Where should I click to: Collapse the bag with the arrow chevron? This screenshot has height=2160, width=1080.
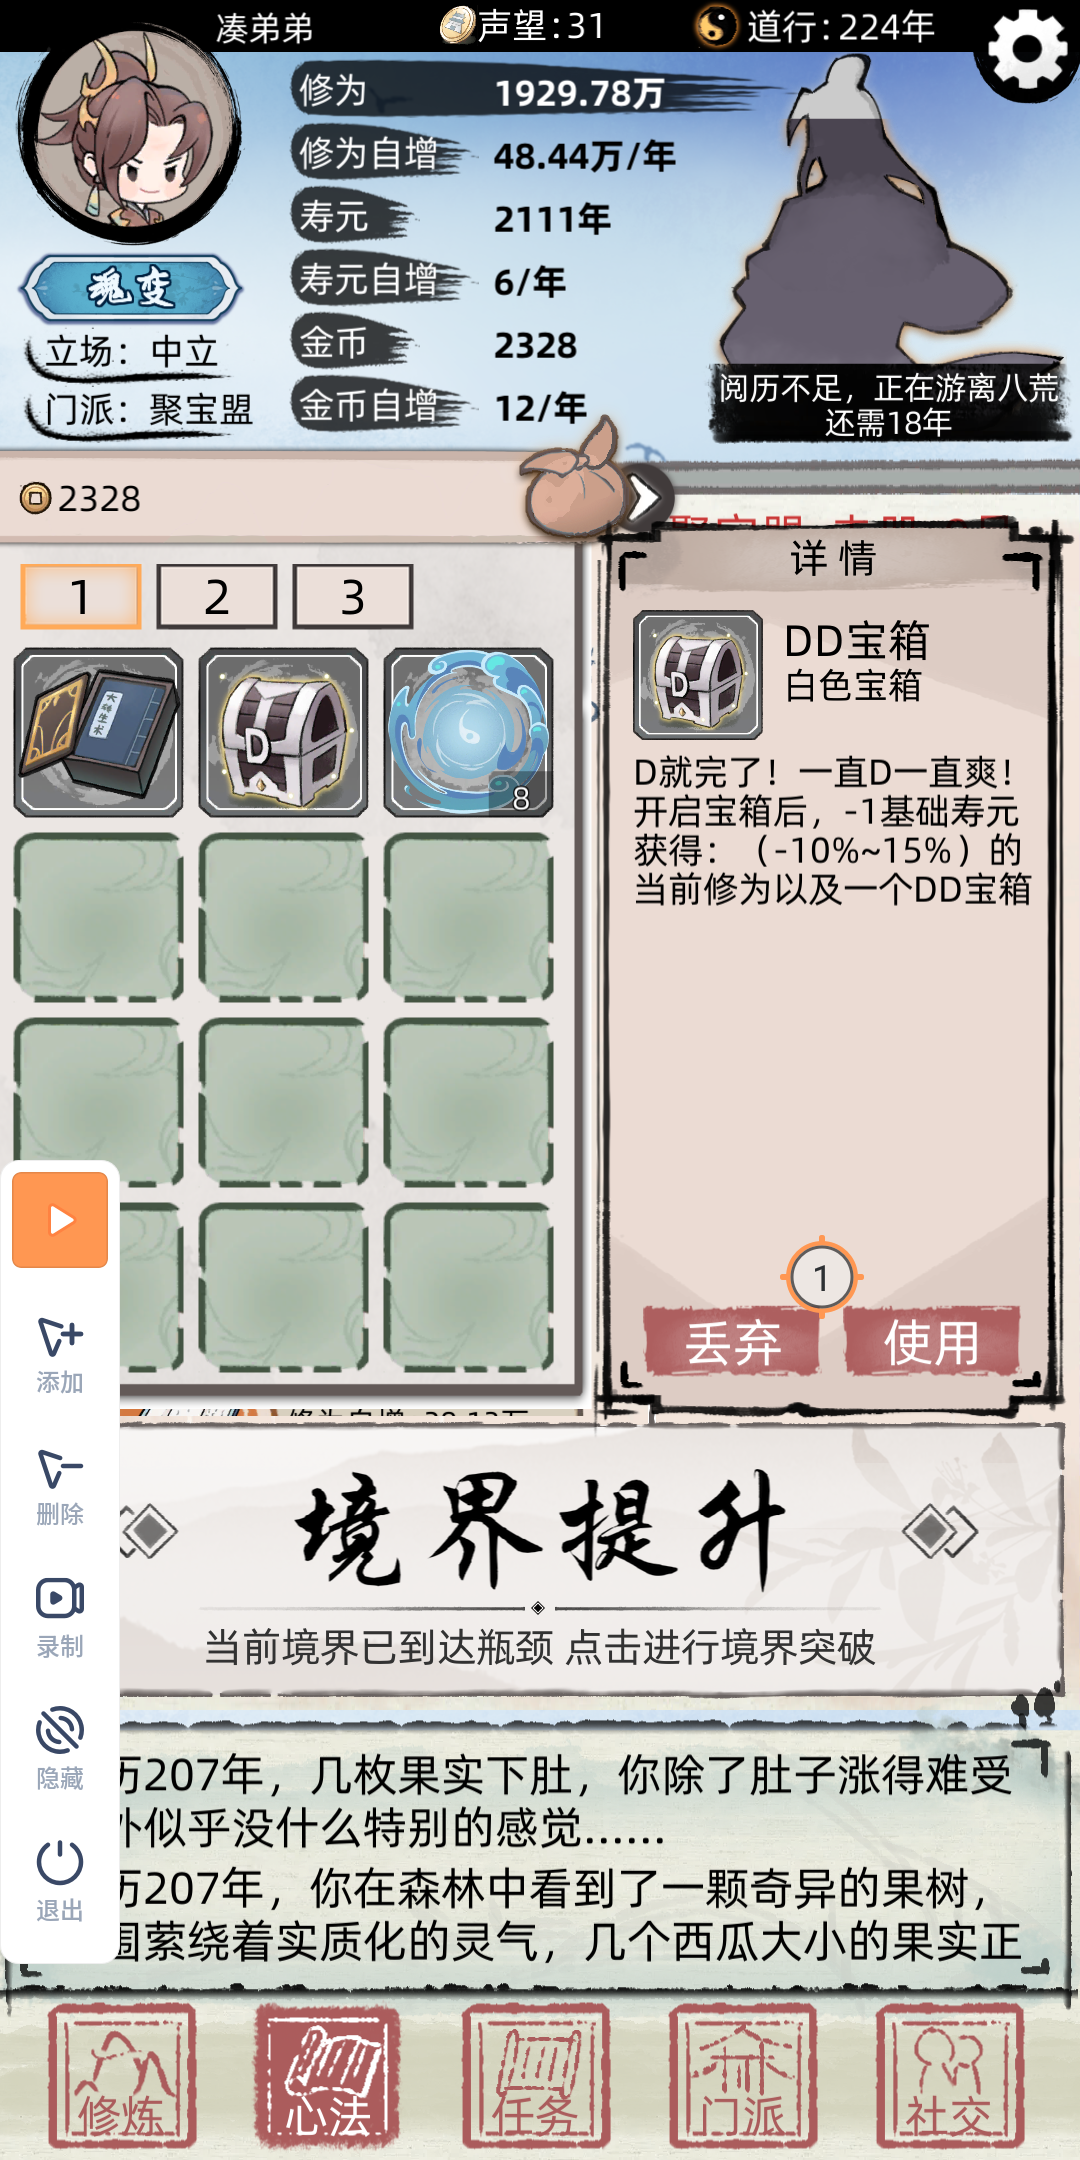tap(646, 497)
